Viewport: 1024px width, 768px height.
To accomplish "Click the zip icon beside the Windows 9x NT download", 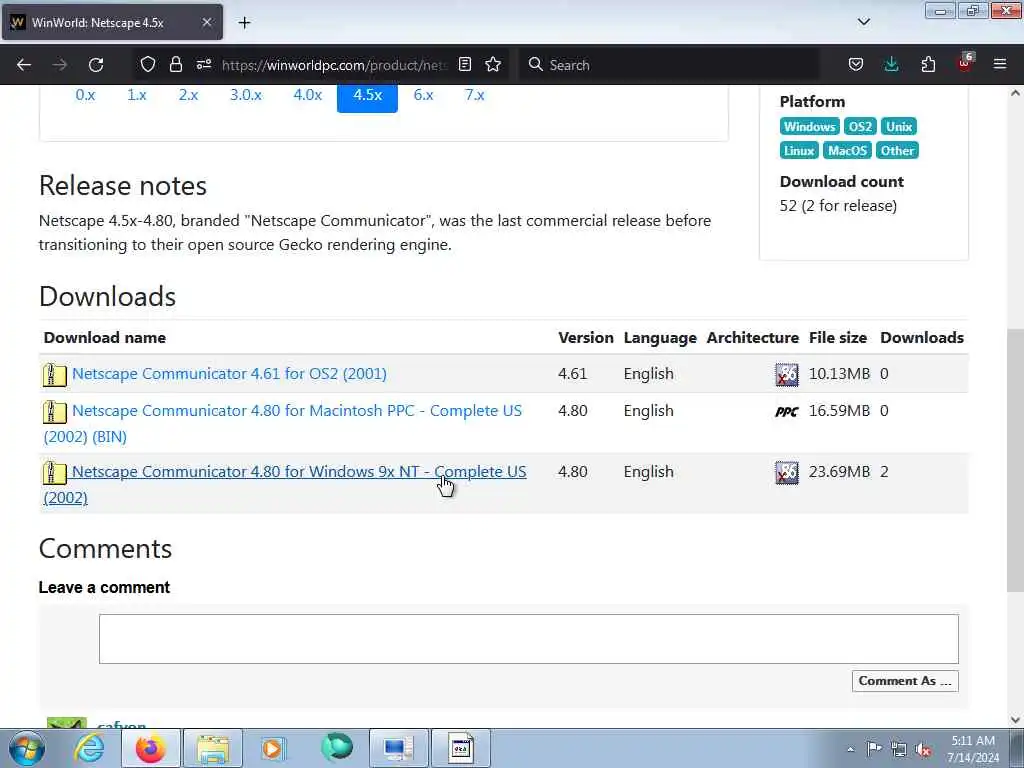I will point(55,473).
